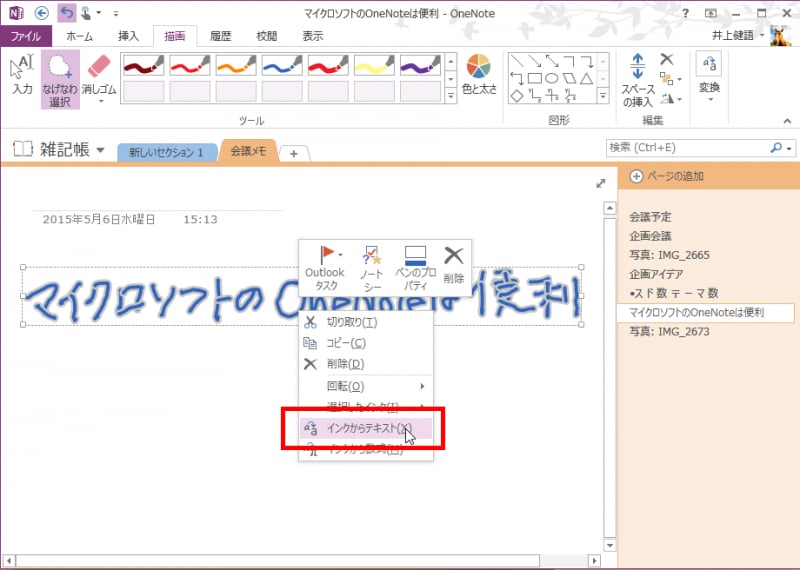Select the straight line shape
The height and width of the screenshot is (570, 800).
pyautogui.click(x=517, y=61)
